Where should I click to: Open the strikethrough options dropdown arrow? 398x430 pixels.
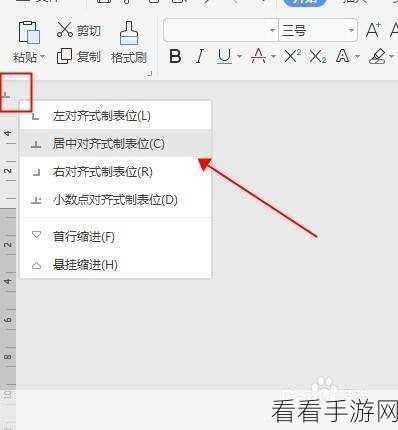click(x=273, y=56)
